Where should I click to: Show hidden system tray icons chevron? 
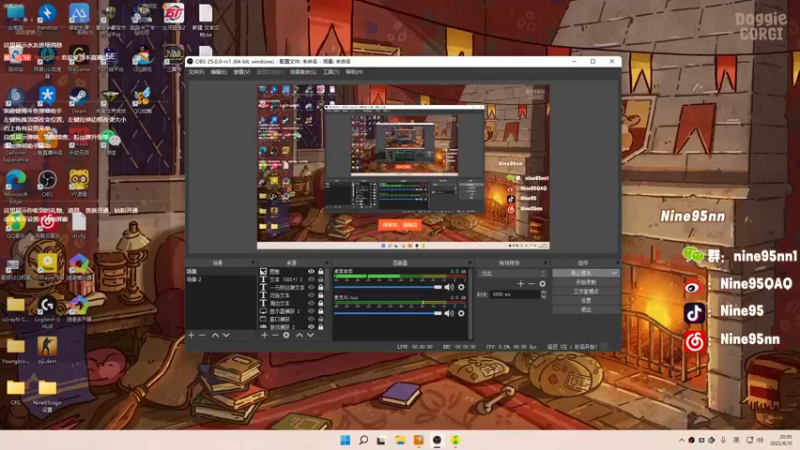point(681,440)
